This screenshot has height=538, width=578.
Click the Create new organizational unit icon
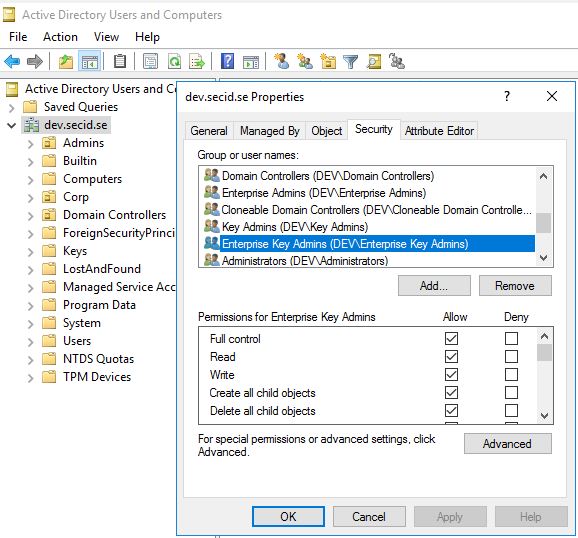[x=328, y=61]
